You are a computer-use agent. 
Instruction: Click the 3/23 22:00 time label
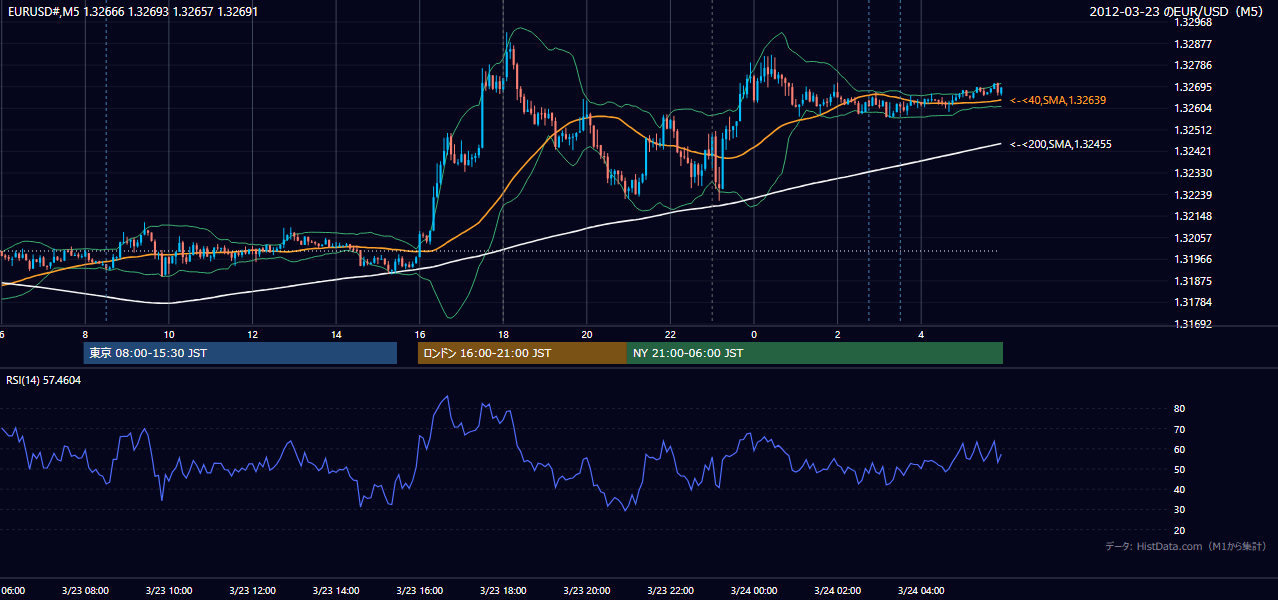669,590
